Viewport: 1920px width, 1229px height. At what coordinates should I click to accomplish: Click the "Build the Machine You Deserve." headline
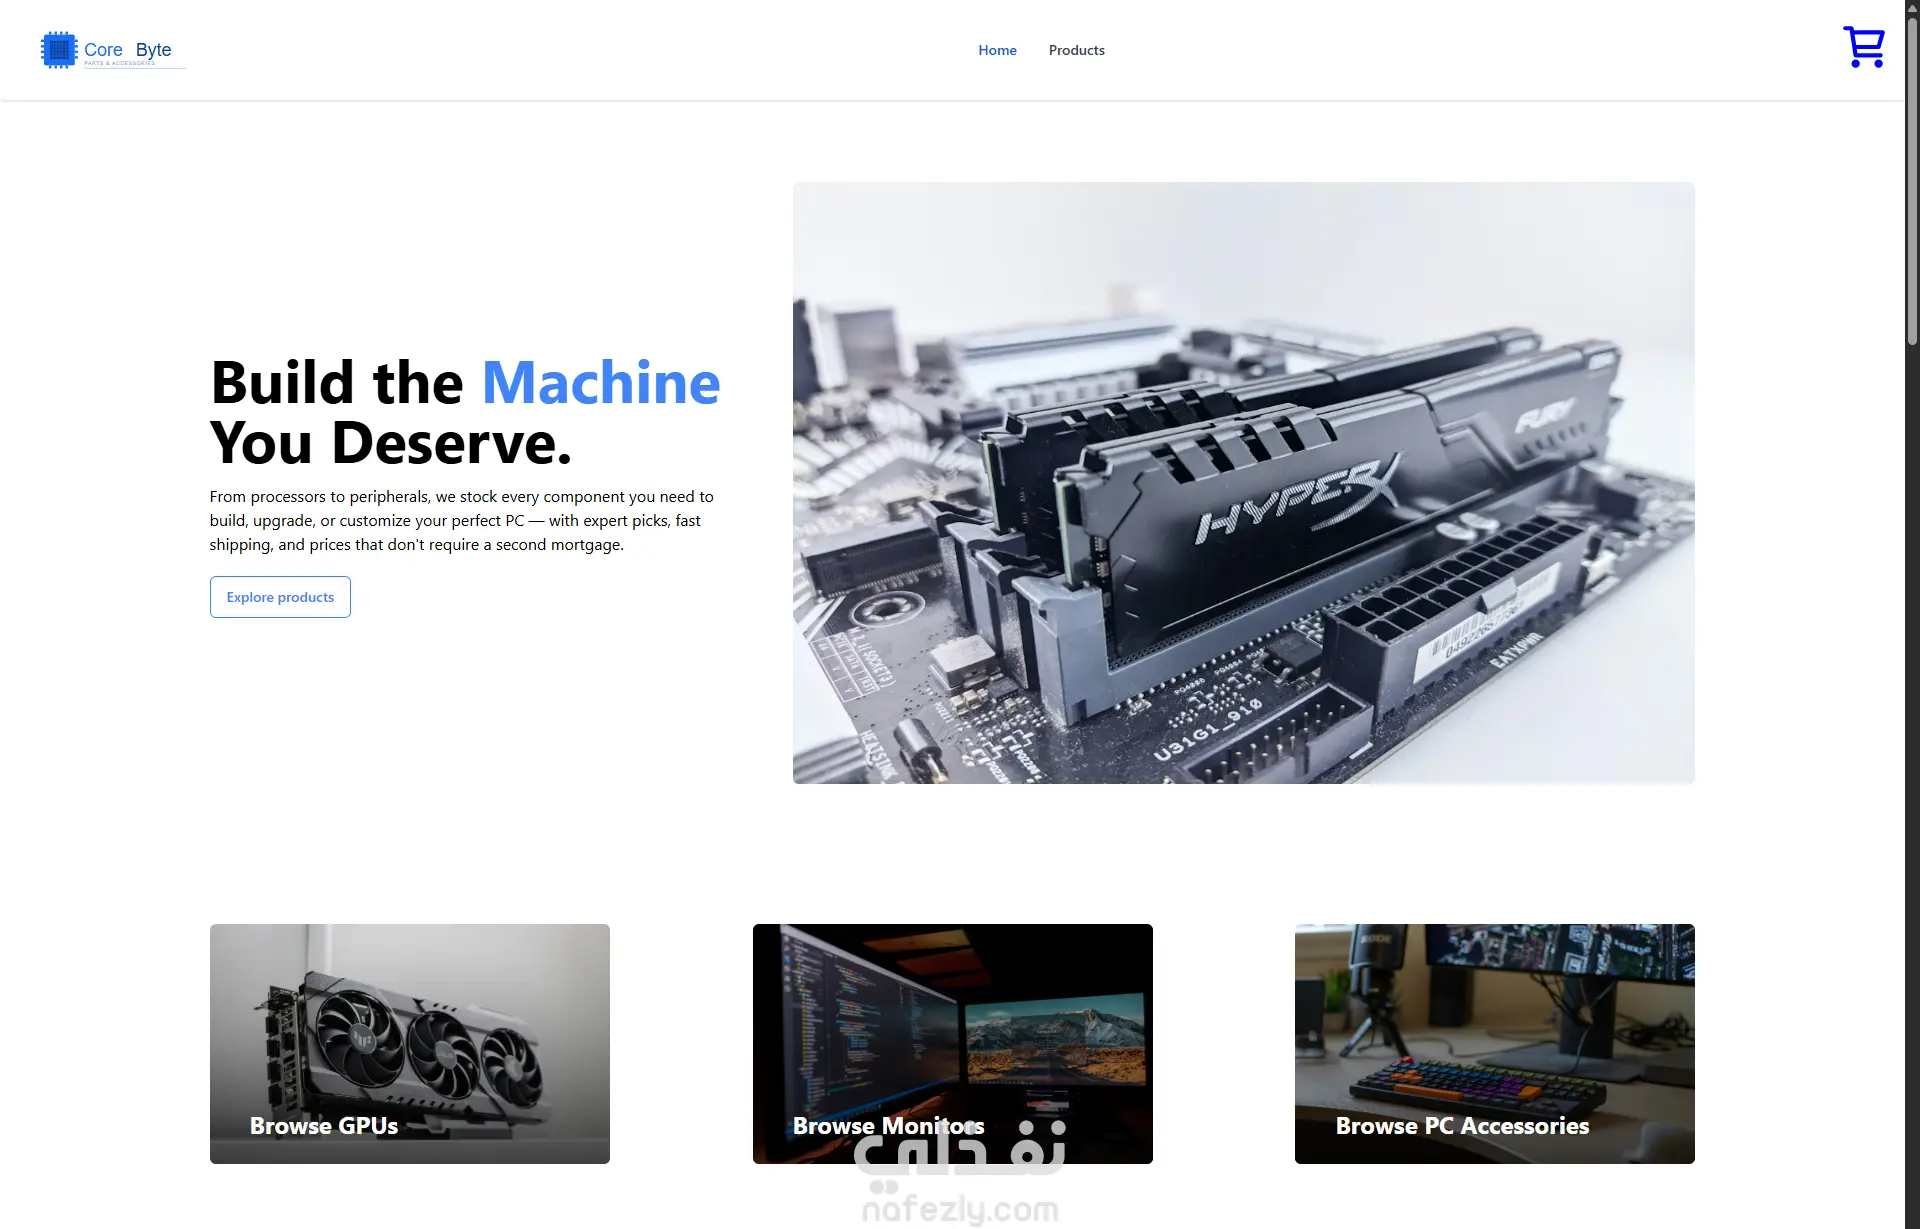465,412
